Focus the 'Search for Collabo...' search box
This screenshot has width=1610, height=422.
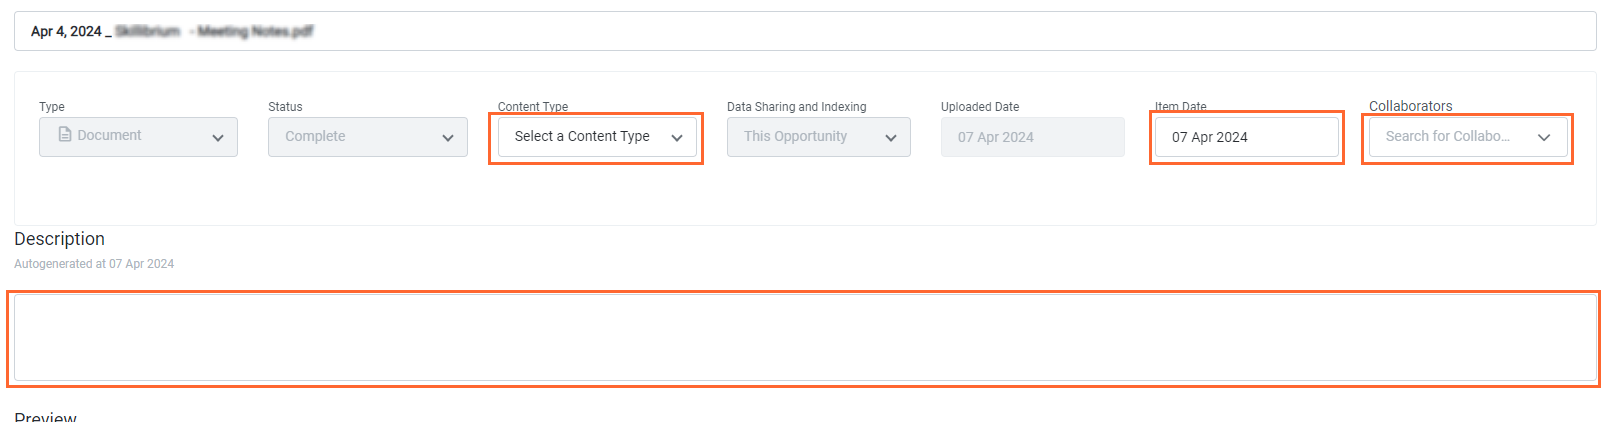[1447, 137]
